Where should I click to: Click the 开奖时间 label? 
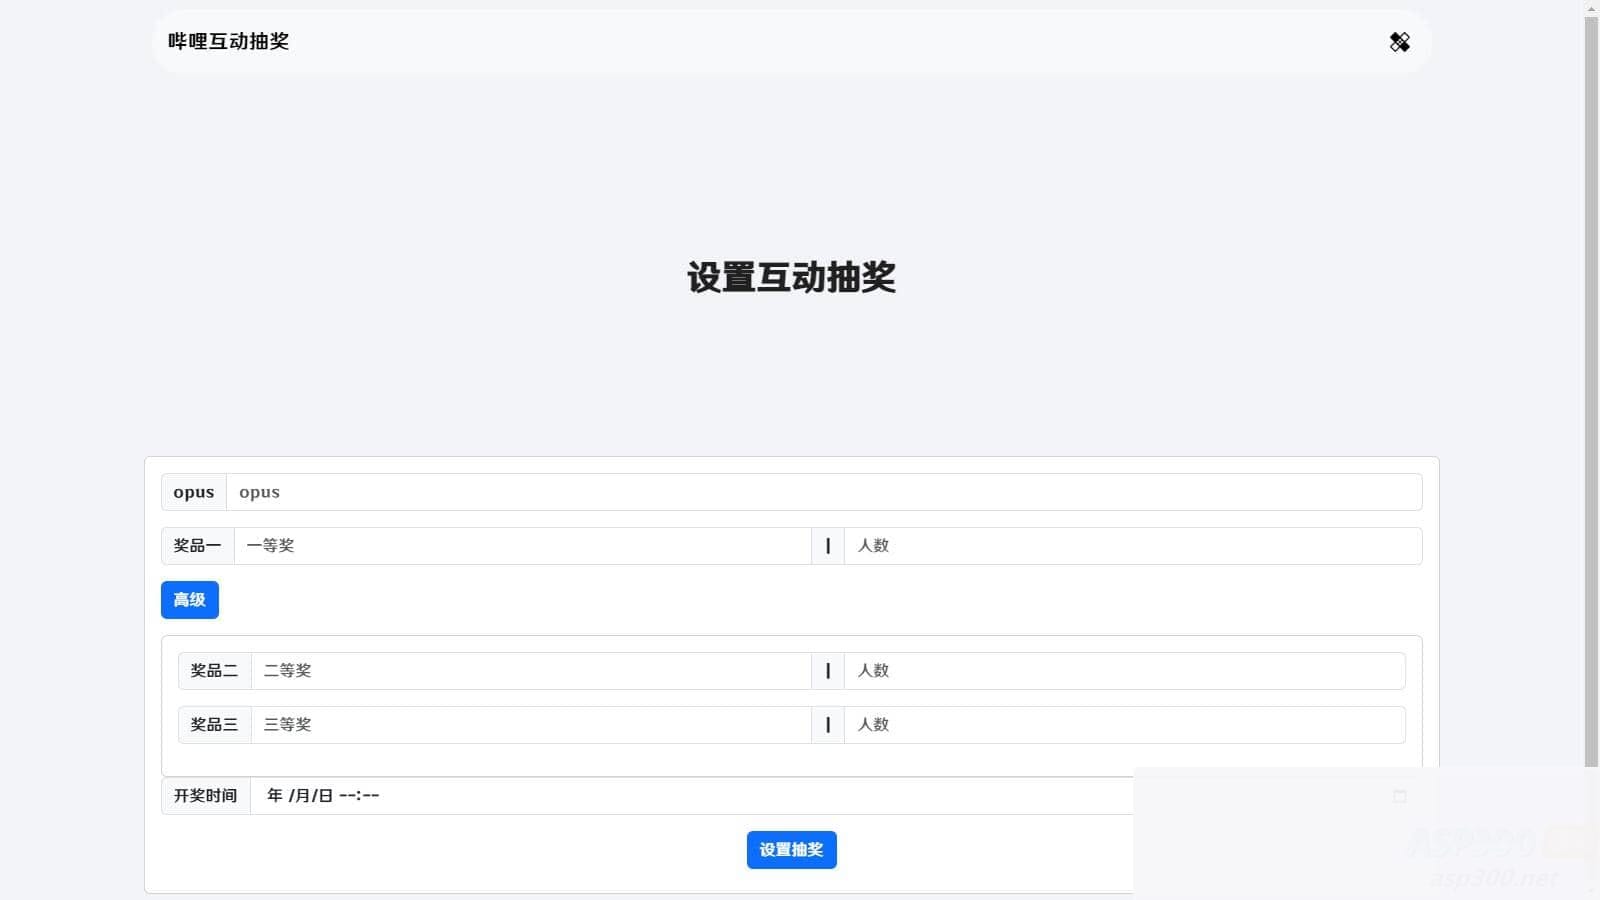point(205,795)
